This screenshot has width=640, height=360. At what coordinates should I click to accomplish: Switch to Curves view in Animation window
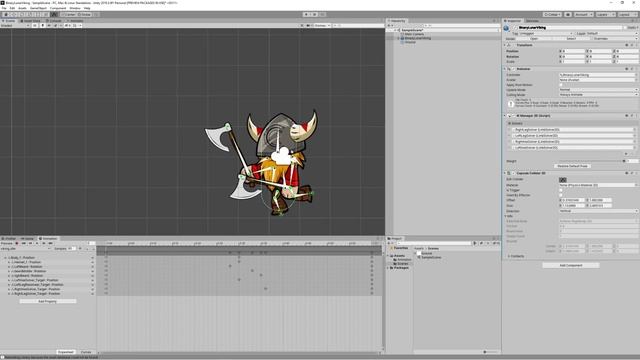point(86,352)
